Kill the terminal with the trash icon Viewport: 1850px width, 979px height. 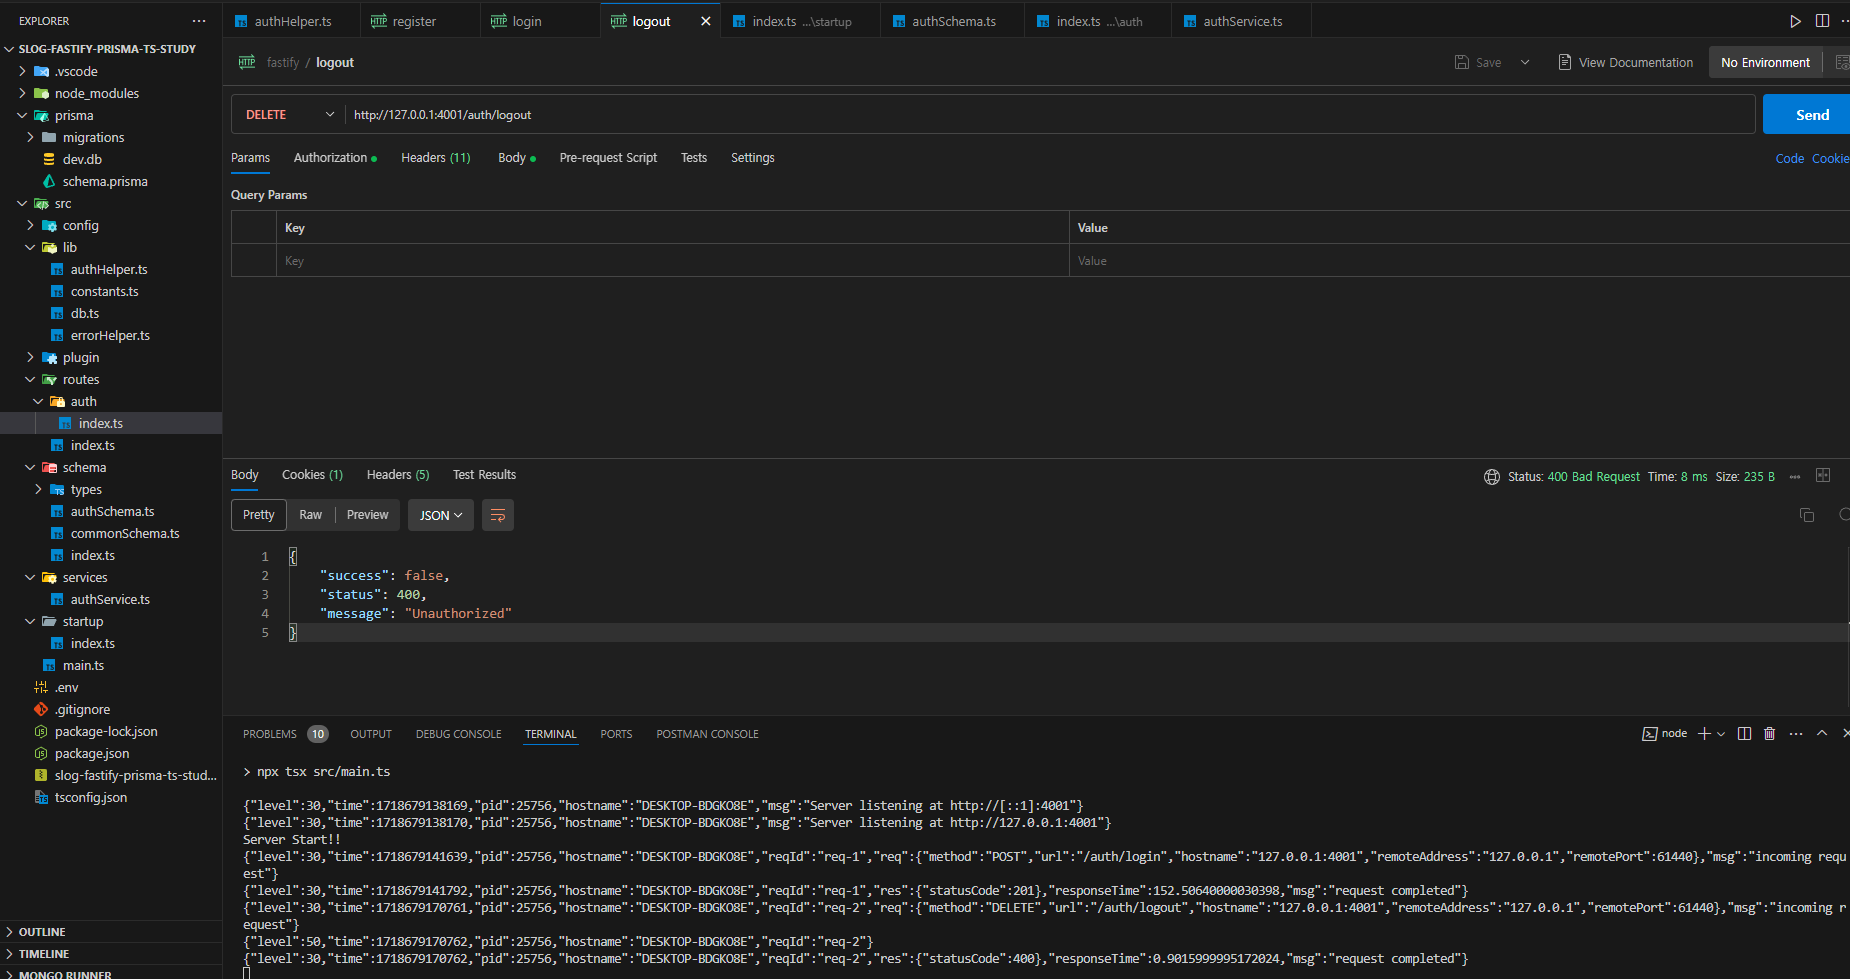(1769, 734)
